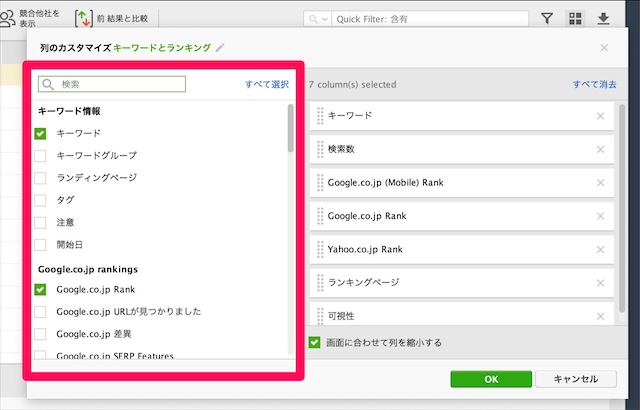This screenshot has height=410, width=640.
Task: Click the drag handle of キーワード row
Action: click(320, 116)
